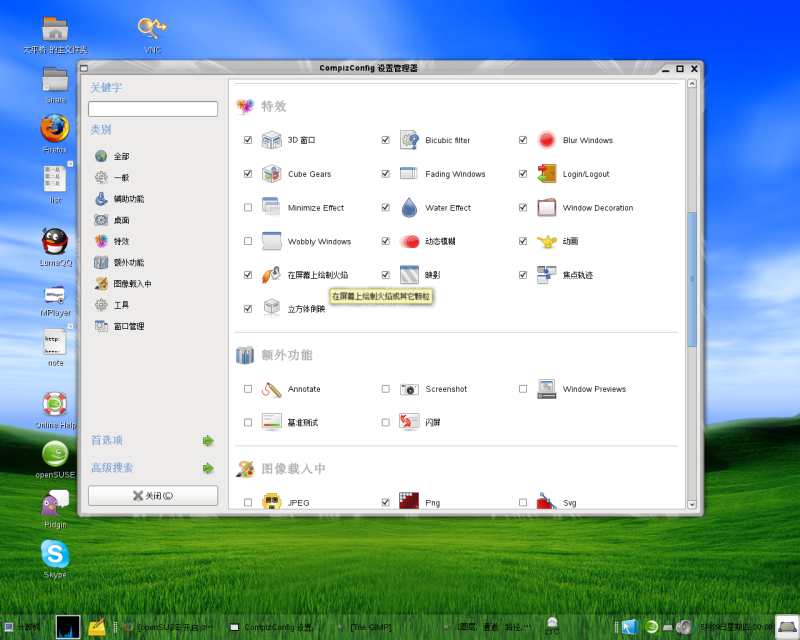Enable the Wobbly Windows checkbox
The height and width of the screenshot is (640, 800).
click(247, 241)
